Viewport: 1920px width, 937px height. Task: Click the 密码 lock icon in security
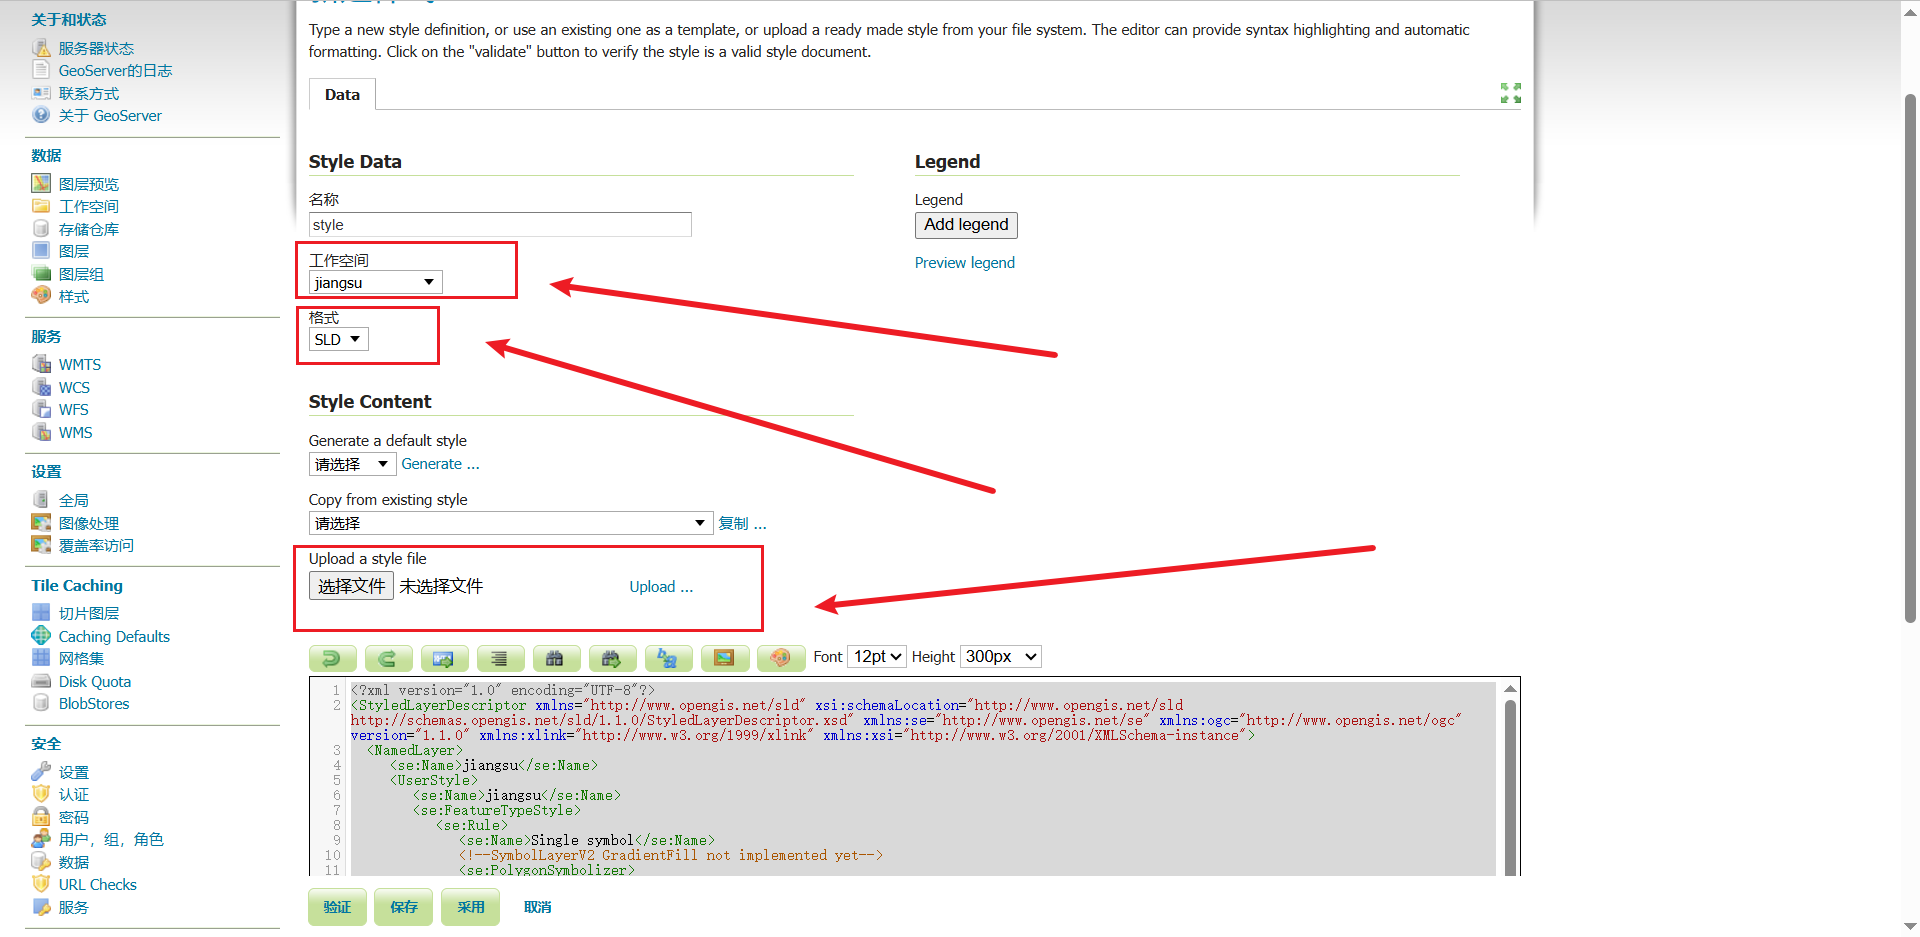coord(41,816)
